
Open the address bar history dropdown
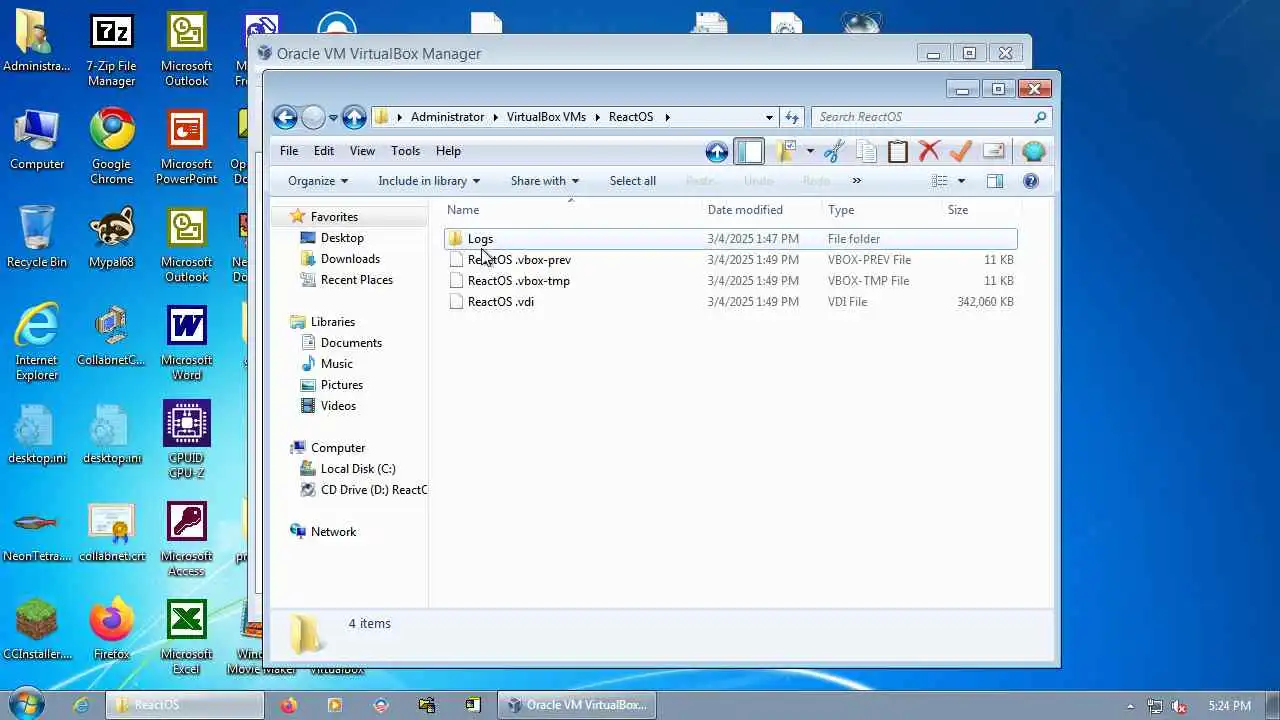point(769,117)
